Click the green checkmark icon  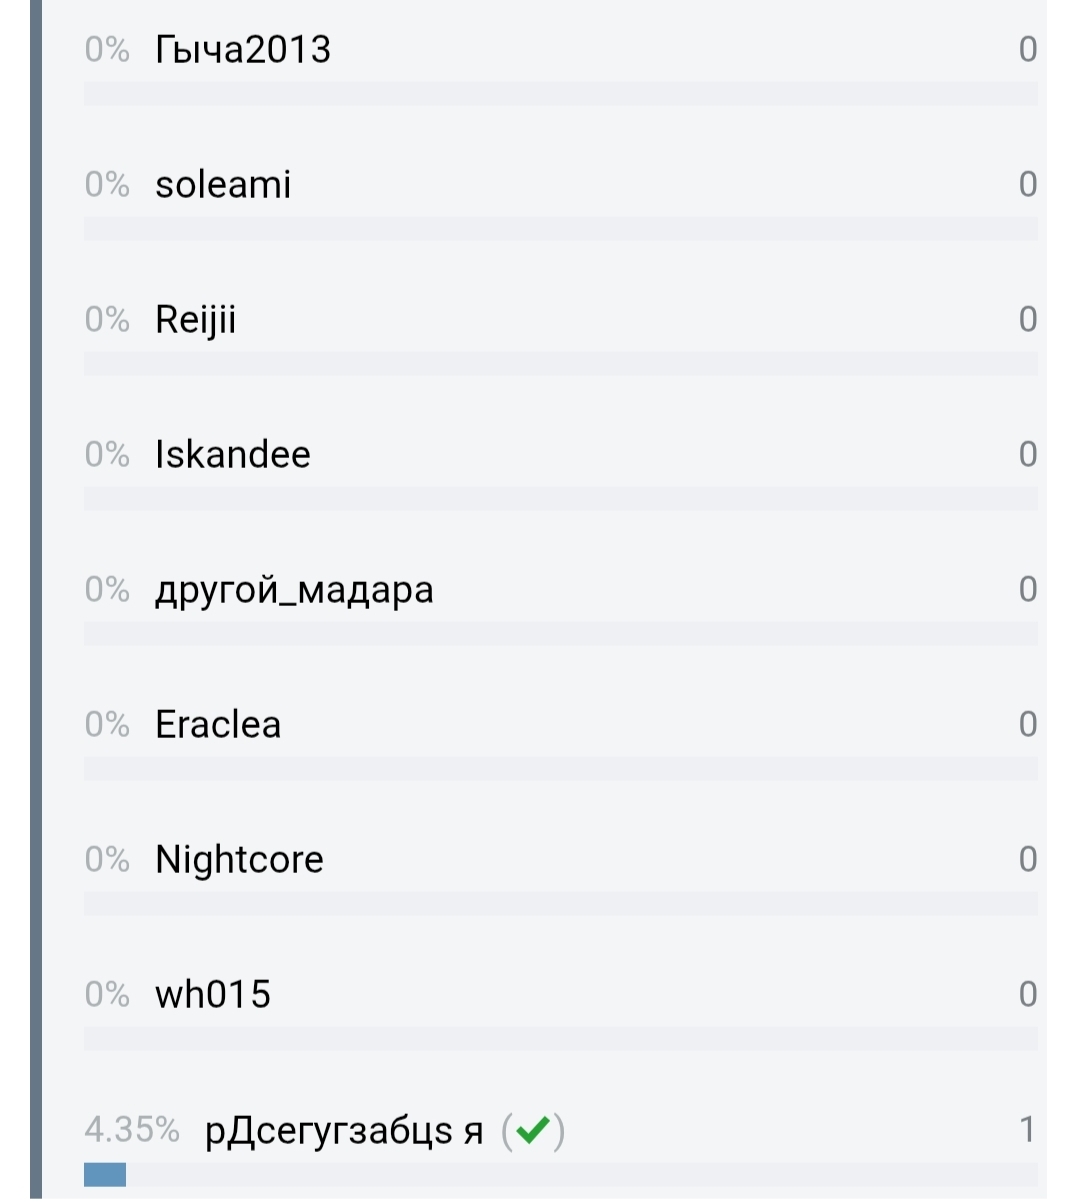click(533, 1130)
